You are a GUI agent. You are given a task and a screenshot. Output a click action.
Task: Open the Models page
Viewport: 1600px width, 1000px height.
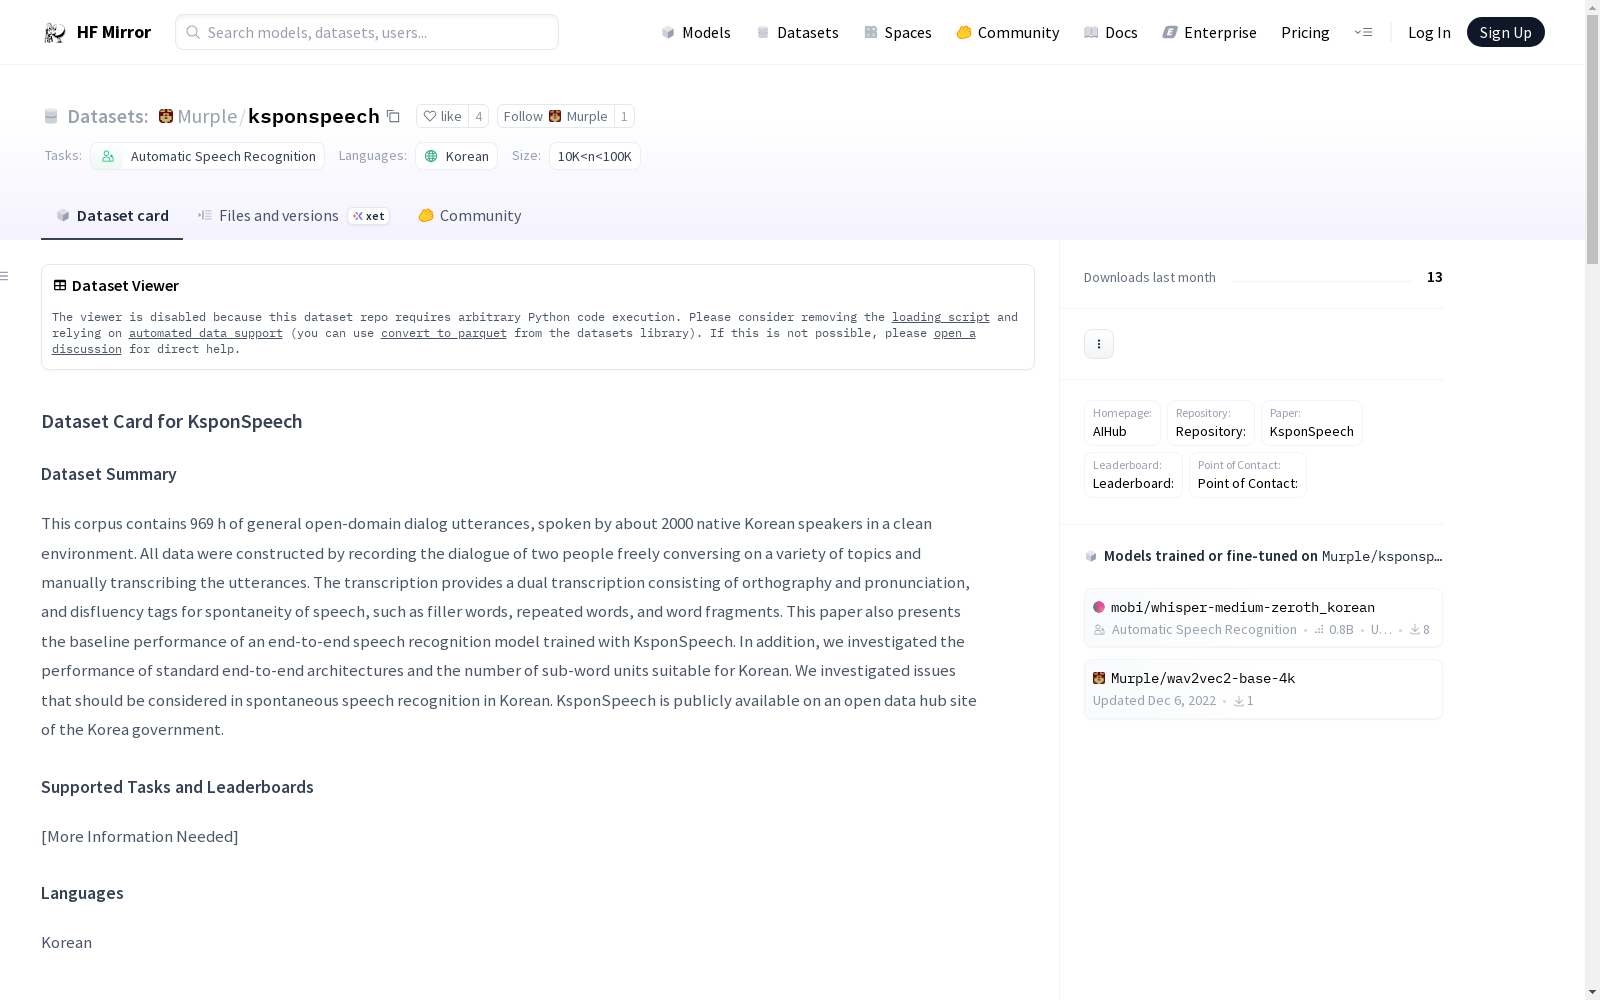(696, 33)
